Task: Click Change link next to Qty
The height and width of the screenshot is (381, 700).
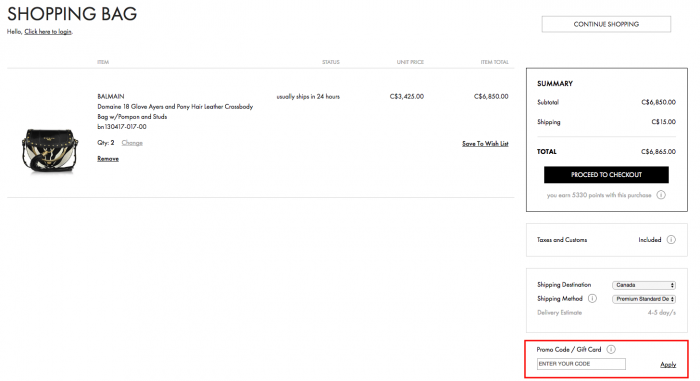Action: [132, 143]
